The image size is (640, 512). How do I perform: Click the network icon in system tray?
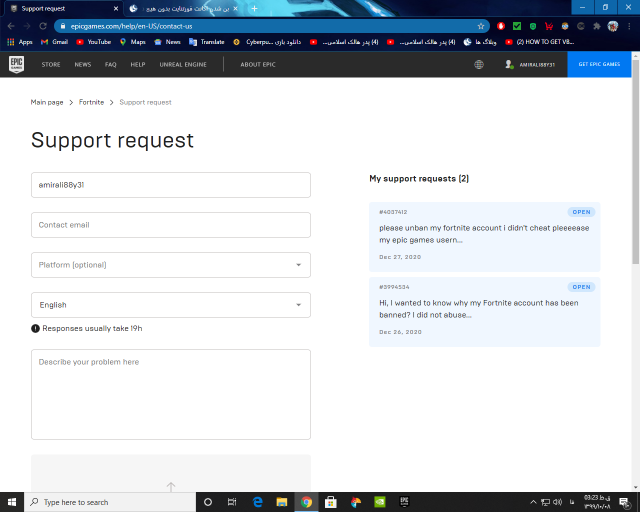coord(545,502)
